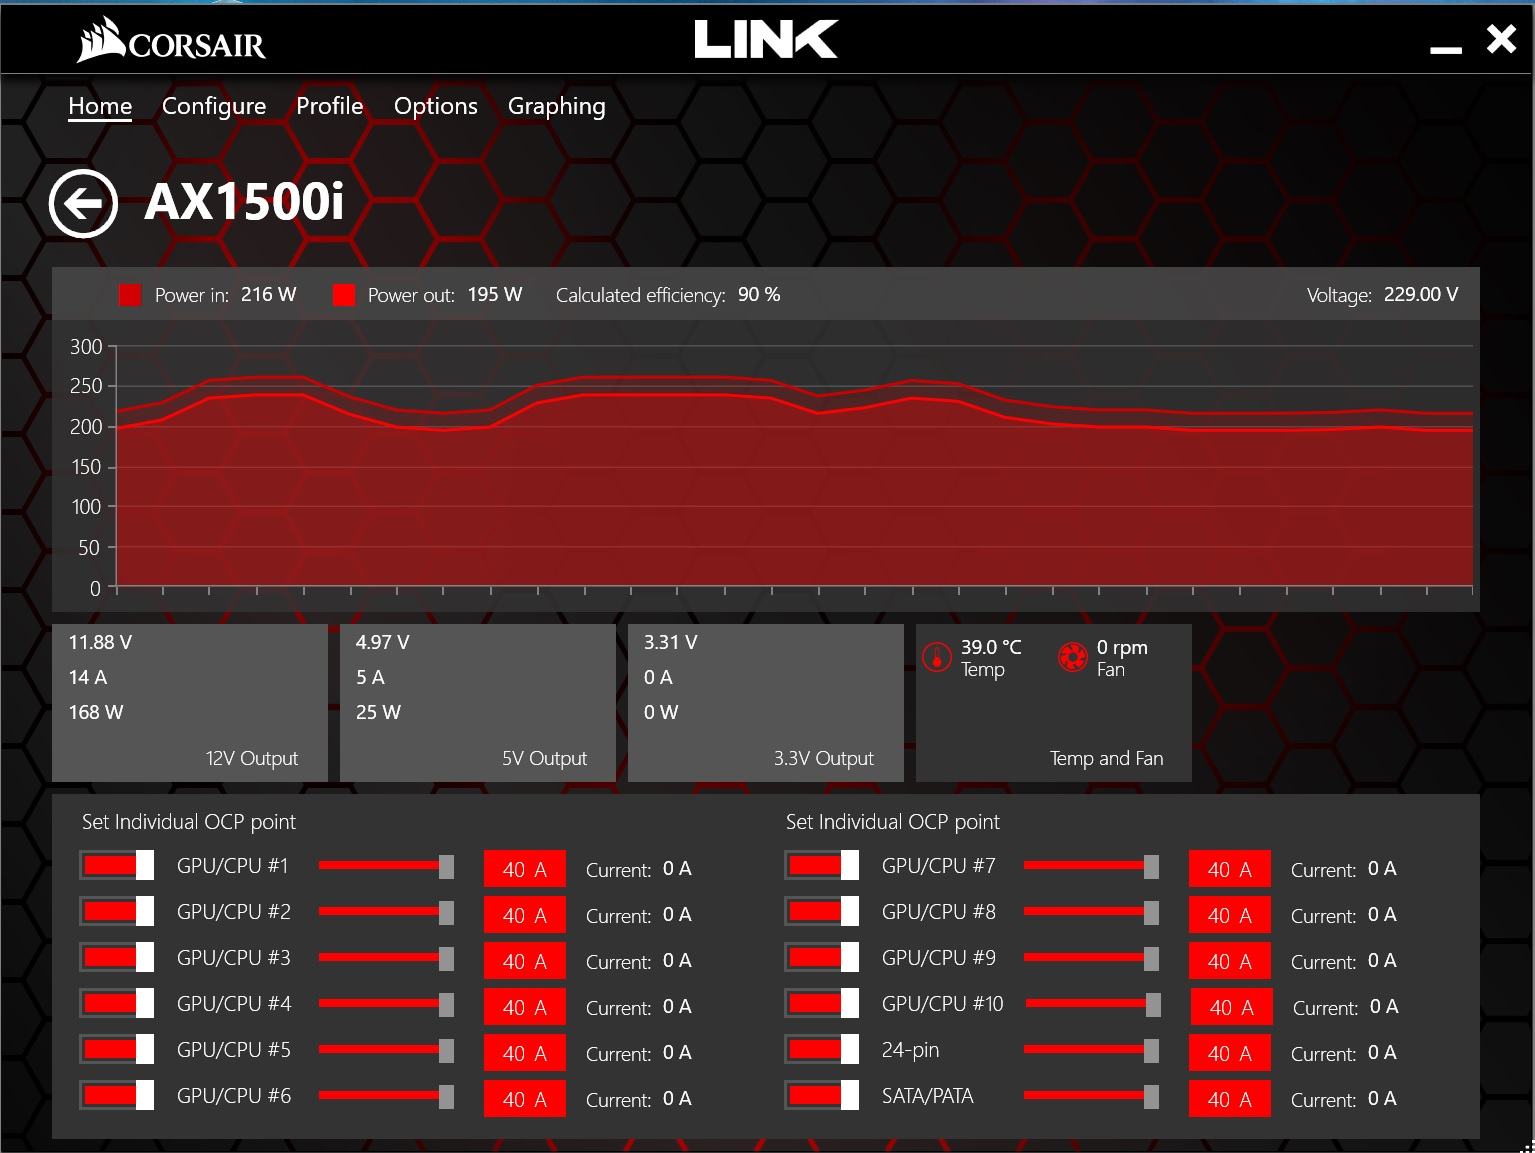Toggle OCP switch for GPU/CPU #6

point(117,1095)
